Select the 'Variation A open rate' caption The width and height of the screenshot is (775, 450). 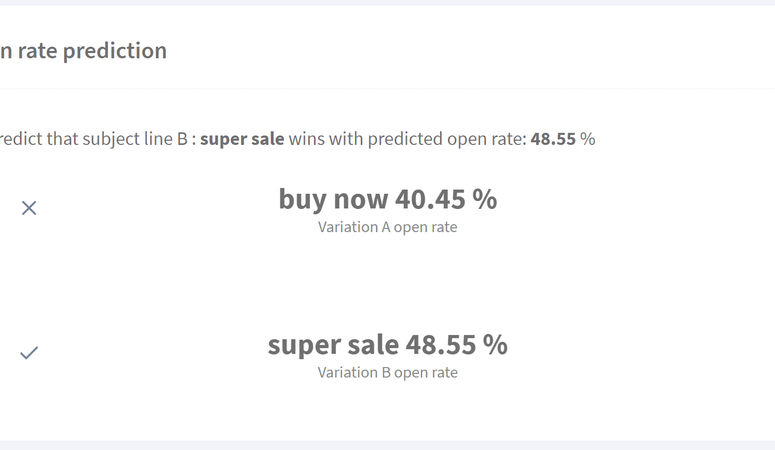coord(388,227)
